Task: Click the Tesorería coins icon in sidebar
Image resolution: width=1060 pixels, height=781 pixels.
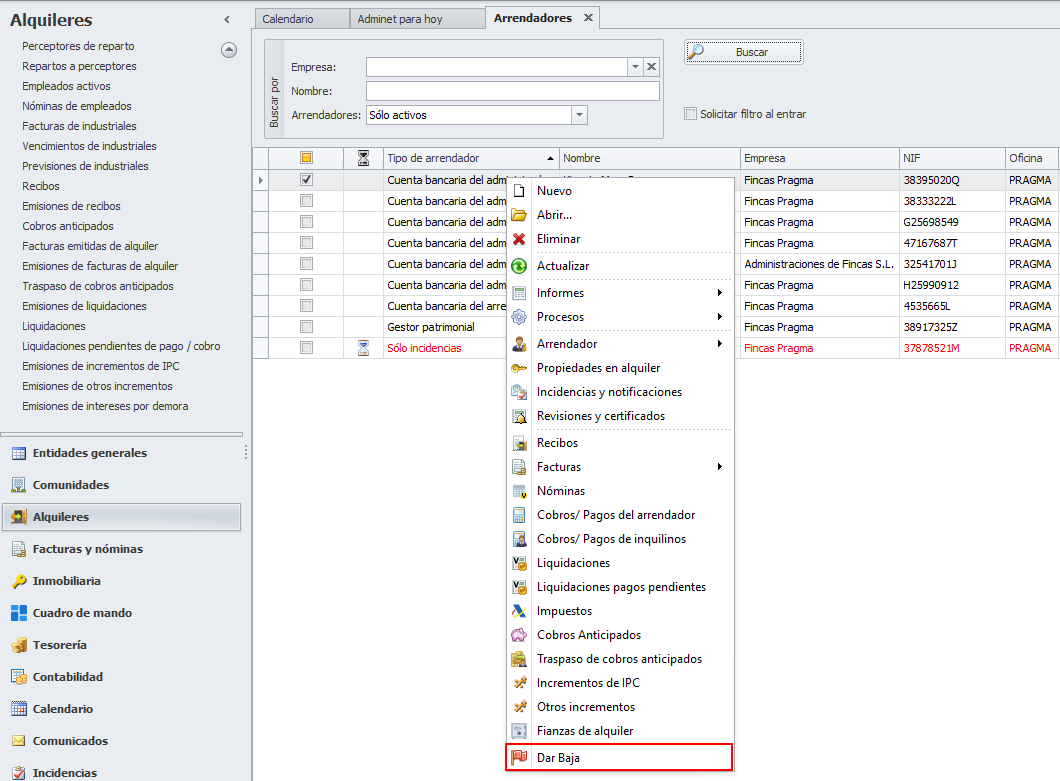Action: [x=19, y=645]
